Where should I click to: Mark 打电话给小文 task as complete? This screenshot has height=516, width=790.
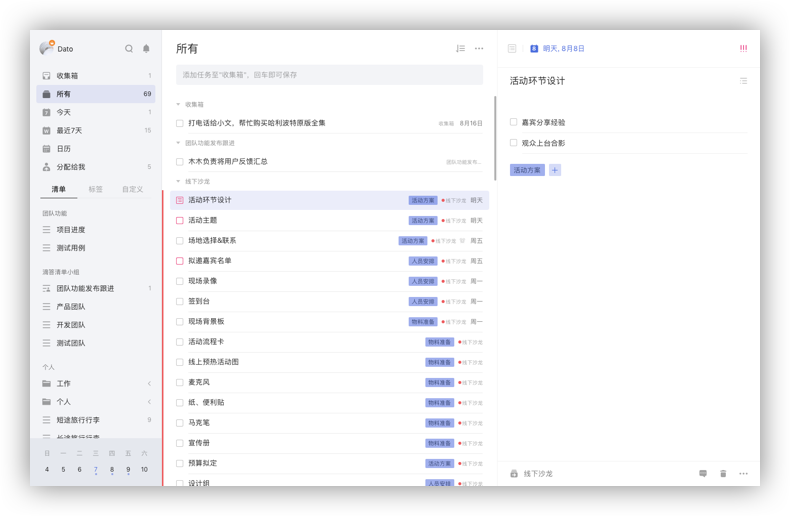point(180,123)
